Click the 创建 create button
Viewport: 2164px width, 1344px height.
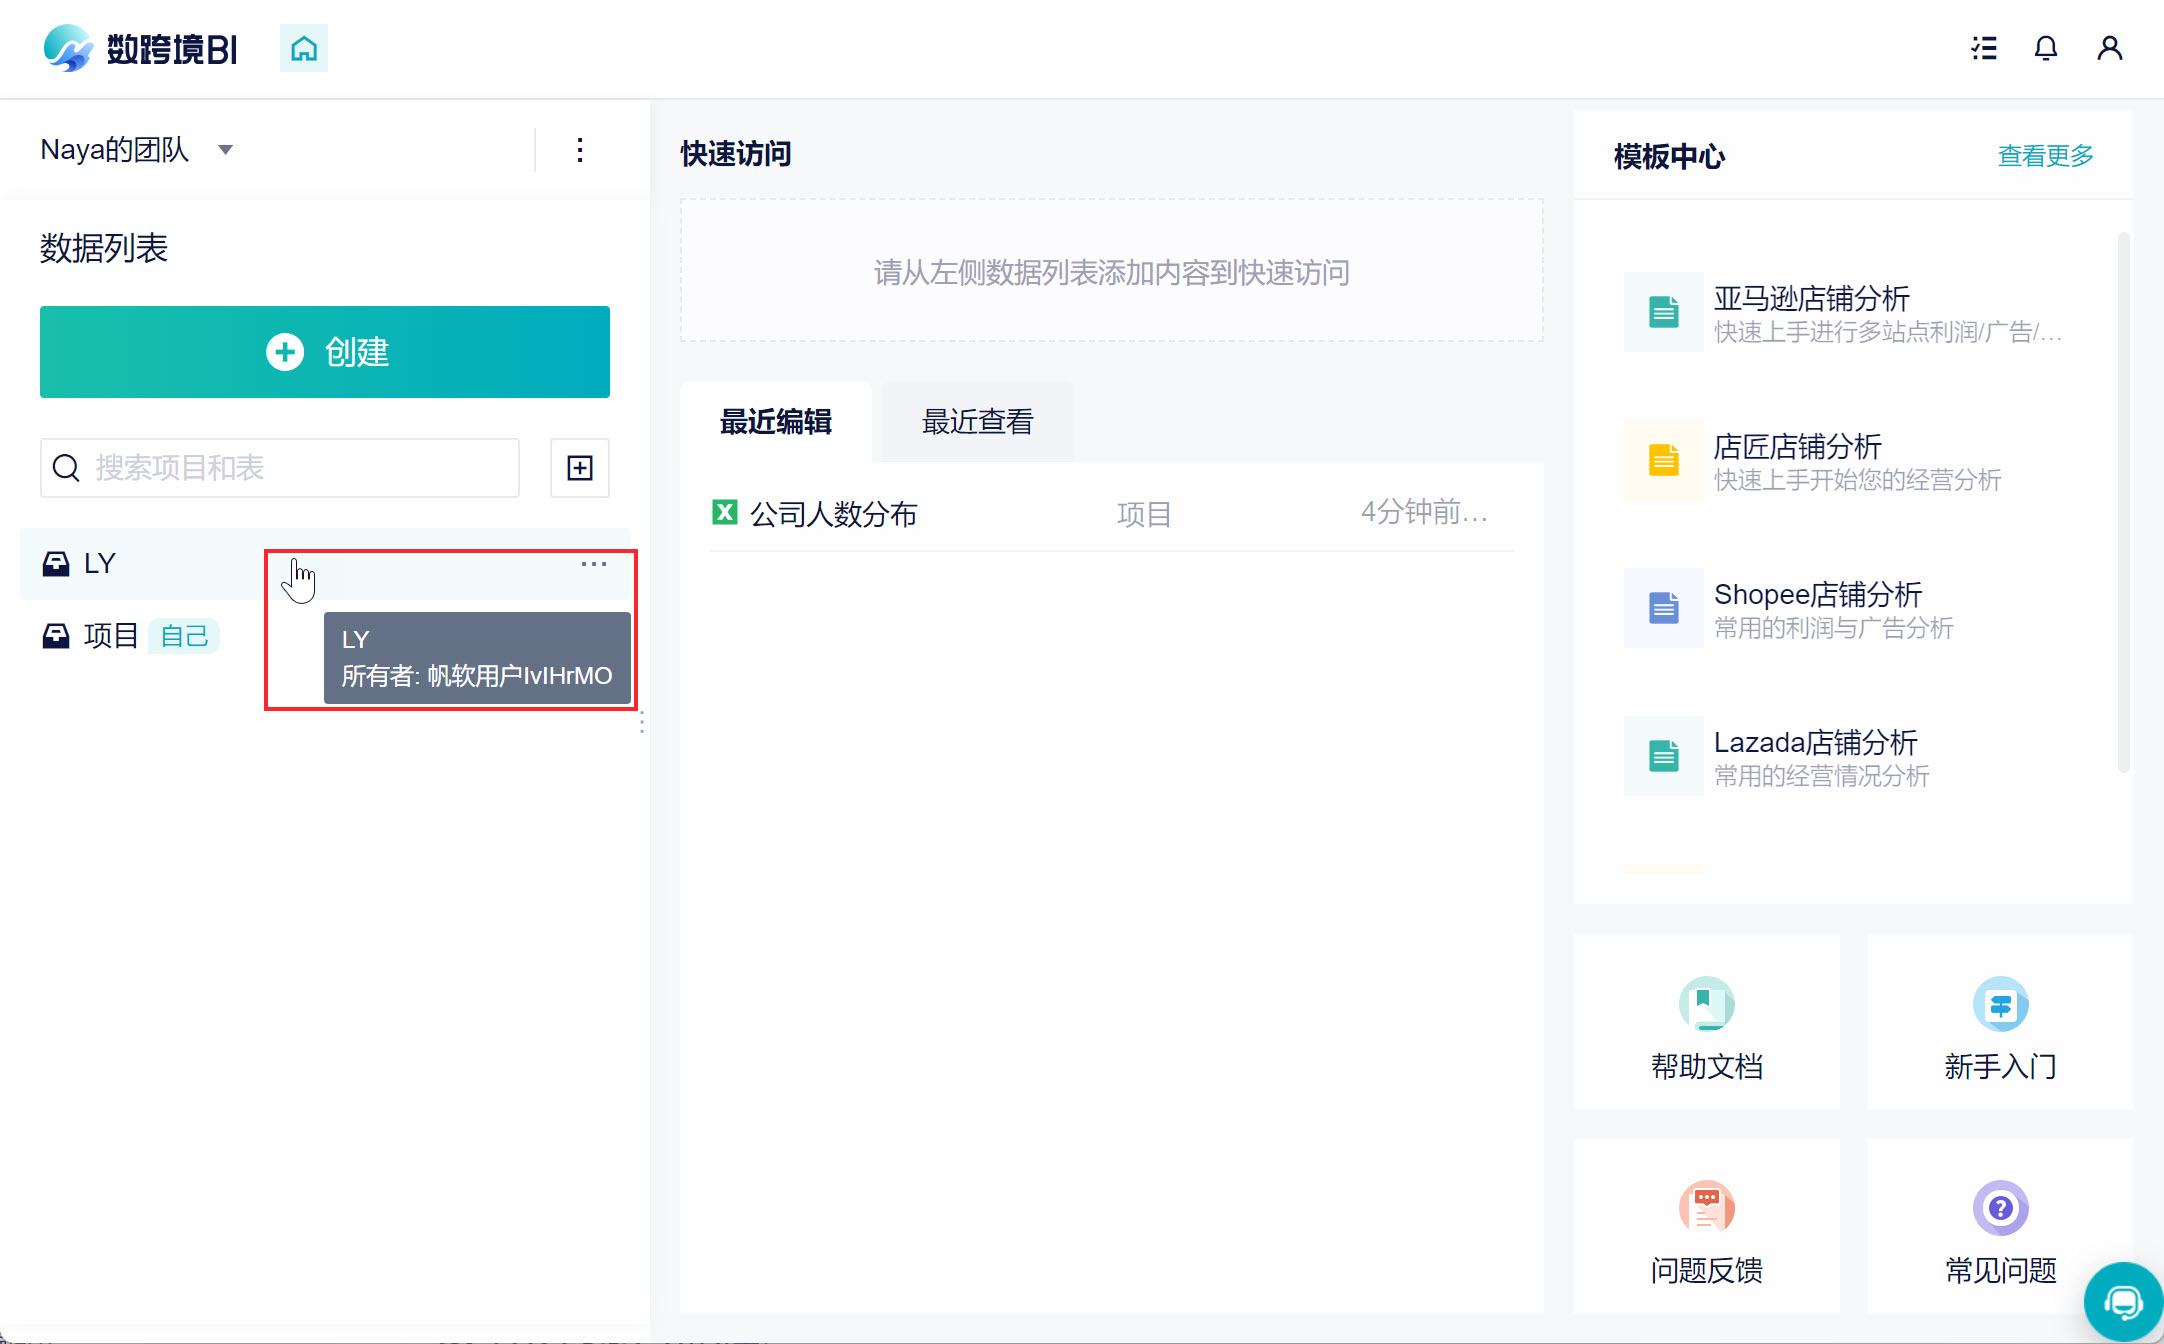[x=325, y=352]
